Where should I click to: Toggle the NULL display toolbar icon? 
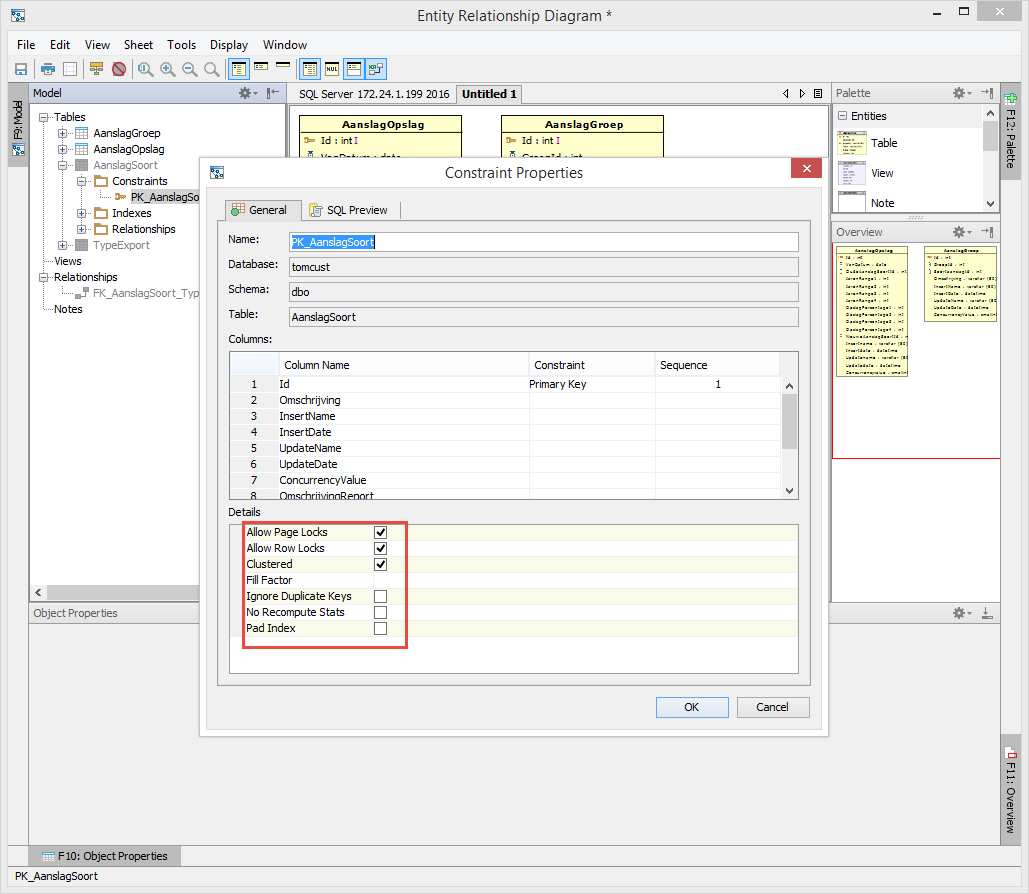[x=332, y=69]
